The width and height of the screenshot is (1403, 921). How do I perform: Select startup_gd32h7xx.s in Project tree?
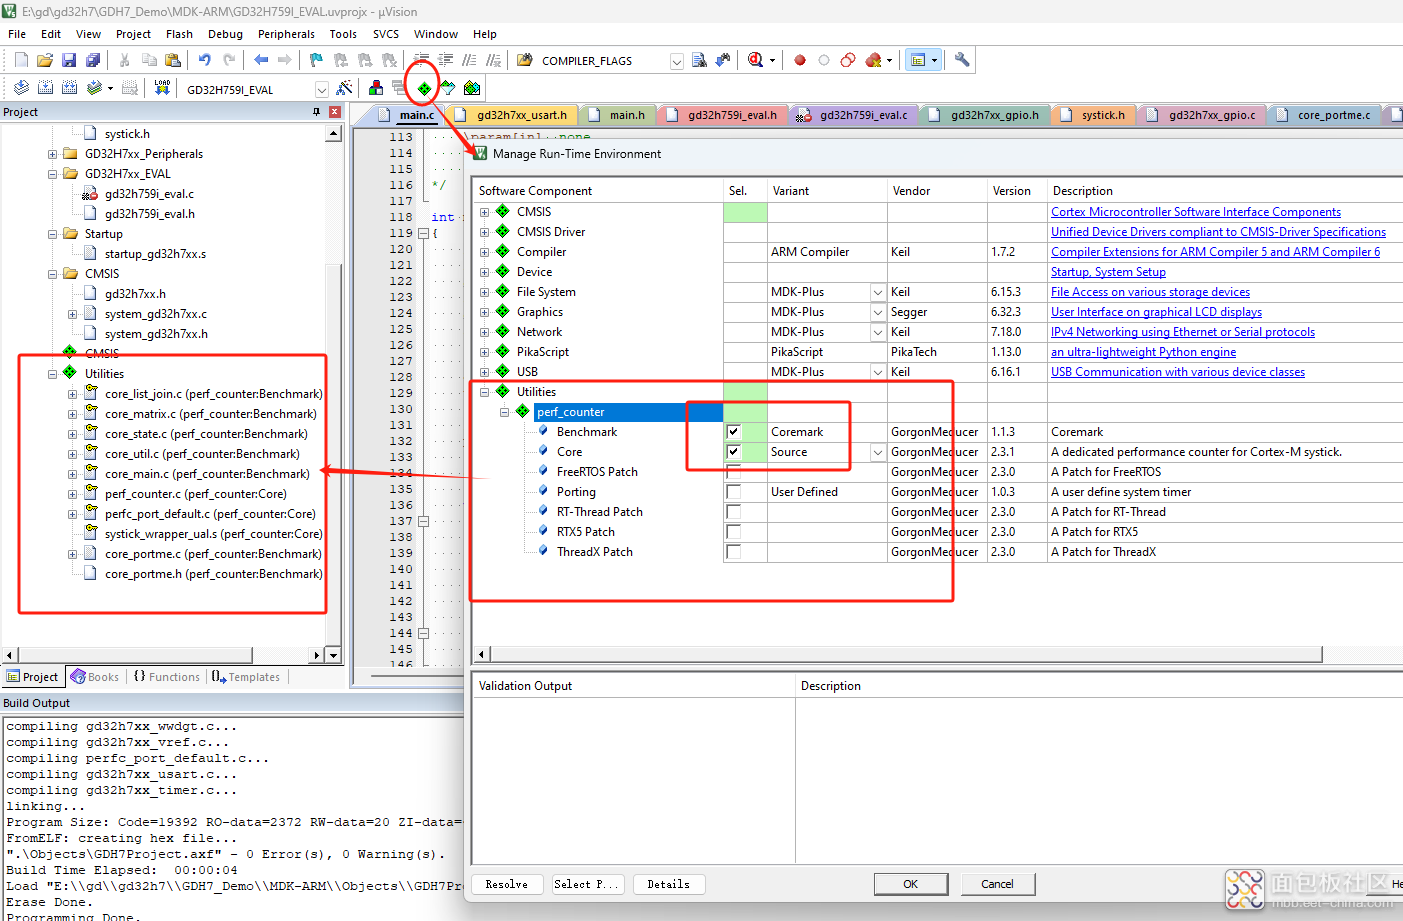[x=155, y=254]
